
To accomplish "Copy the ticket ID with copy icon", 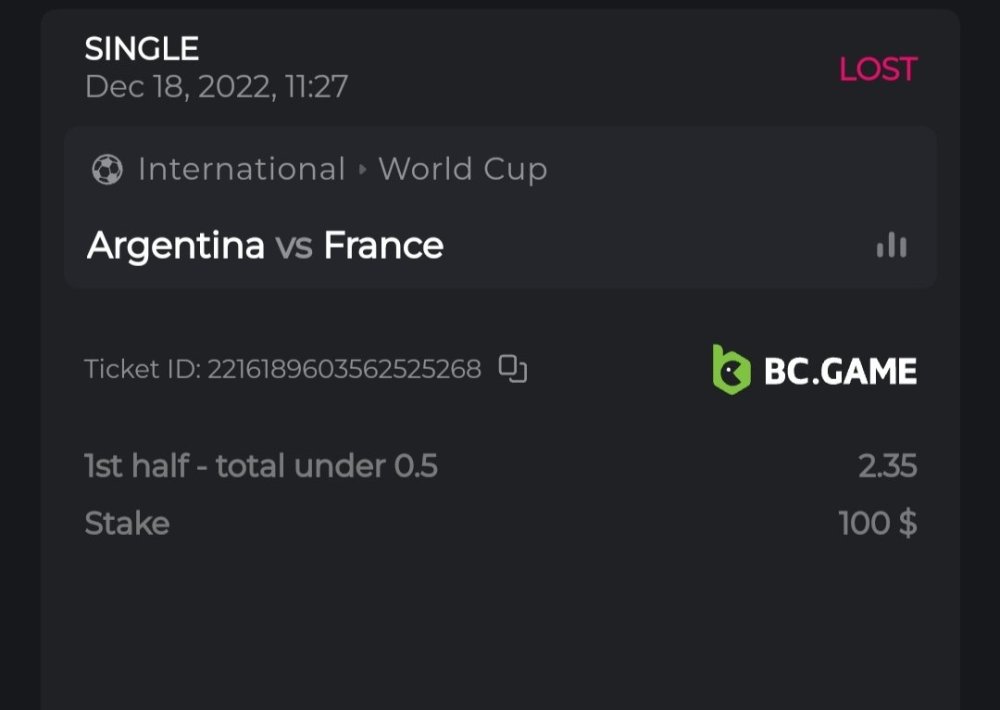I will tap(513, 369).
